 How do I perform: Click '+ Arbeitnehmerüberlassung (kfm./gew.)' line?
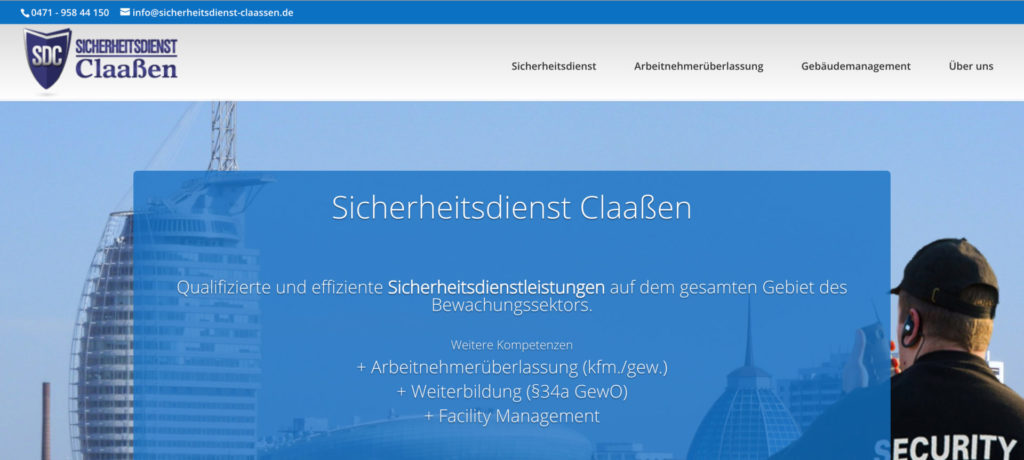tap(512, 367)
